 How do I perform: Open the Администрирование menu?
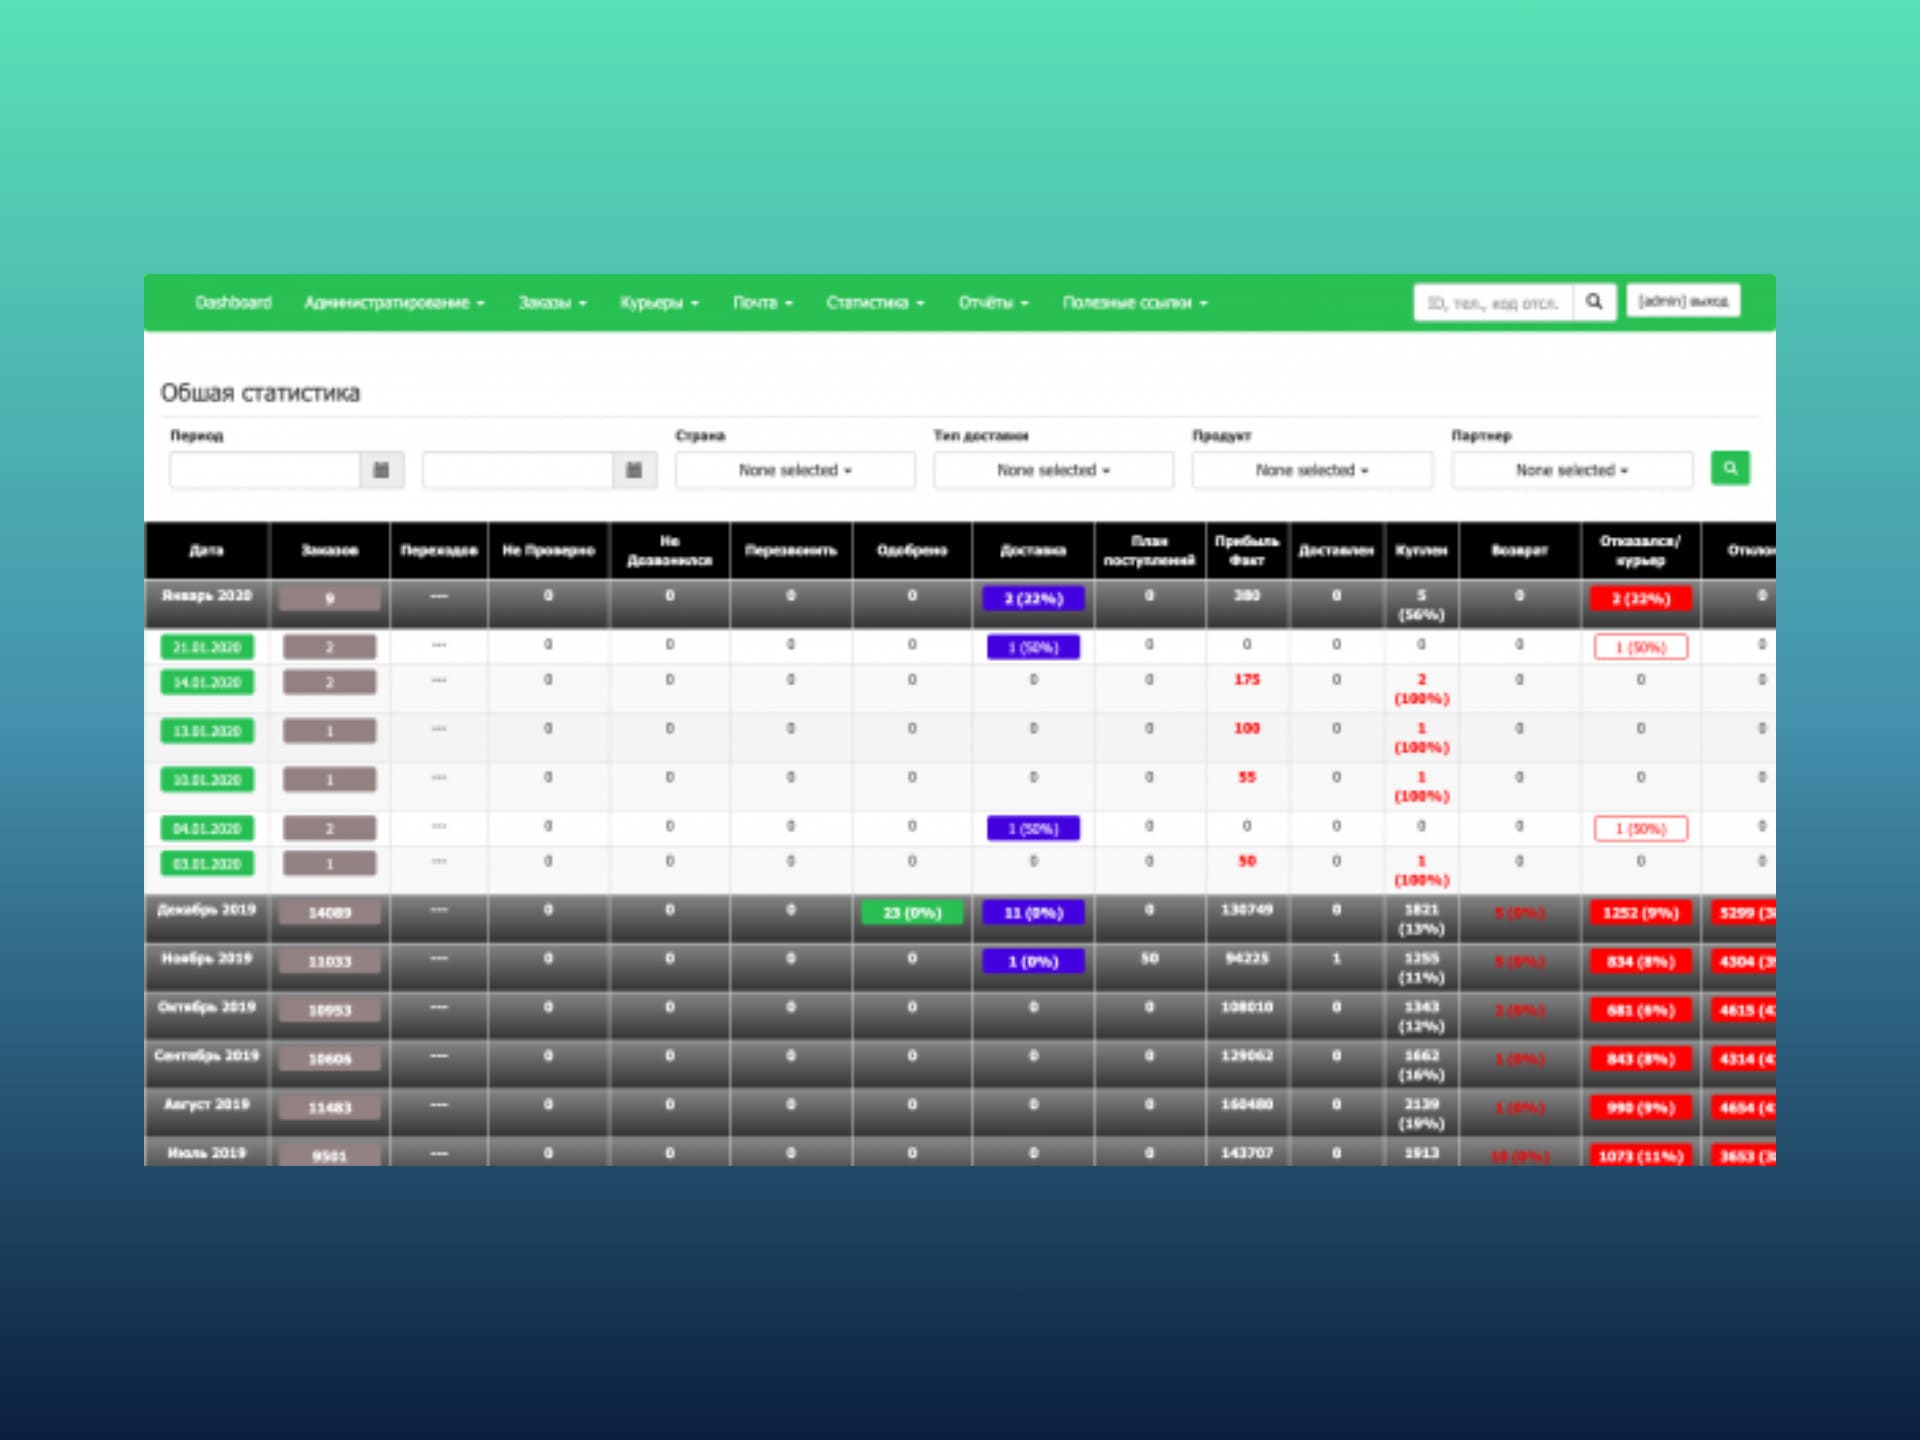394,303
